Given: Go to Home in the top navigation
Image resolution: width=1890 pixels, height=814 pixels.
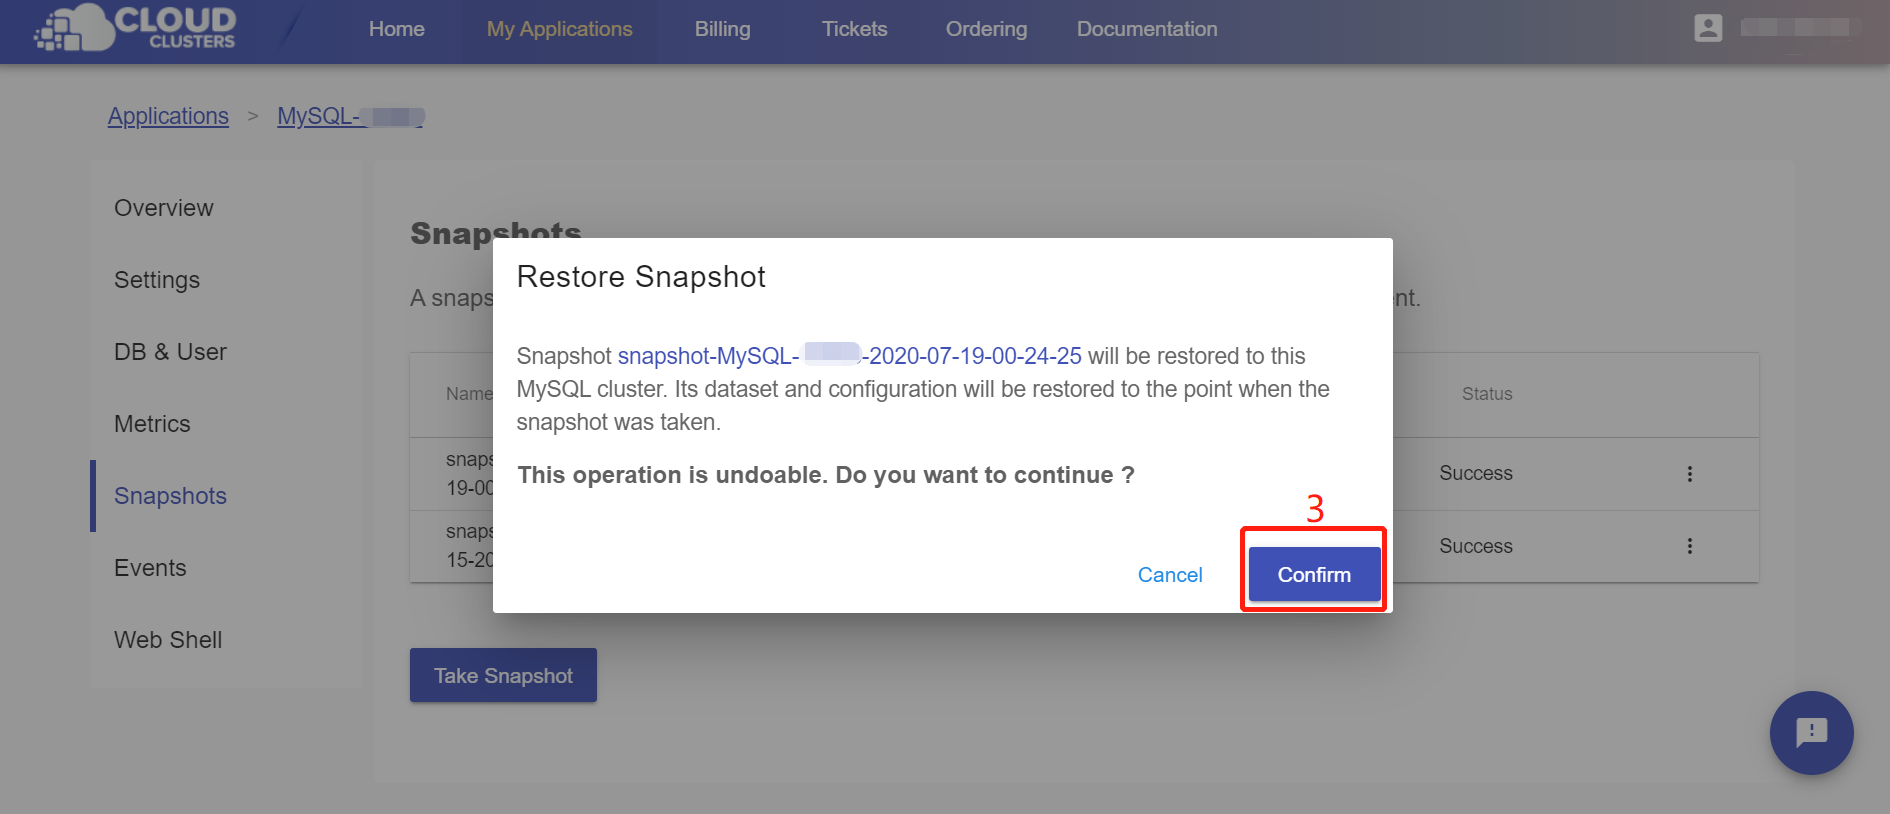Looking at the screenshot, I should point(396,29).
